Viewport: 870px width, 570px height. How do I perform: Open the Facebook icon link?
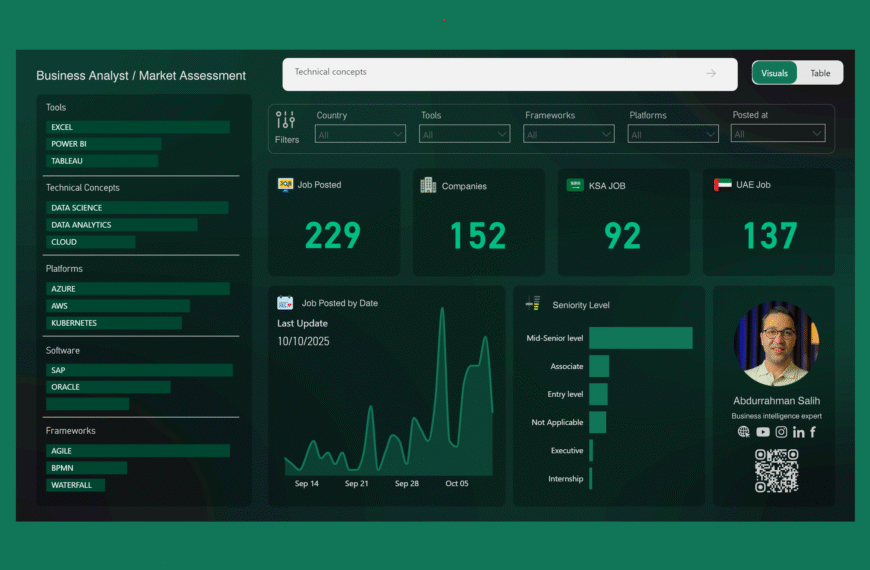812,432
